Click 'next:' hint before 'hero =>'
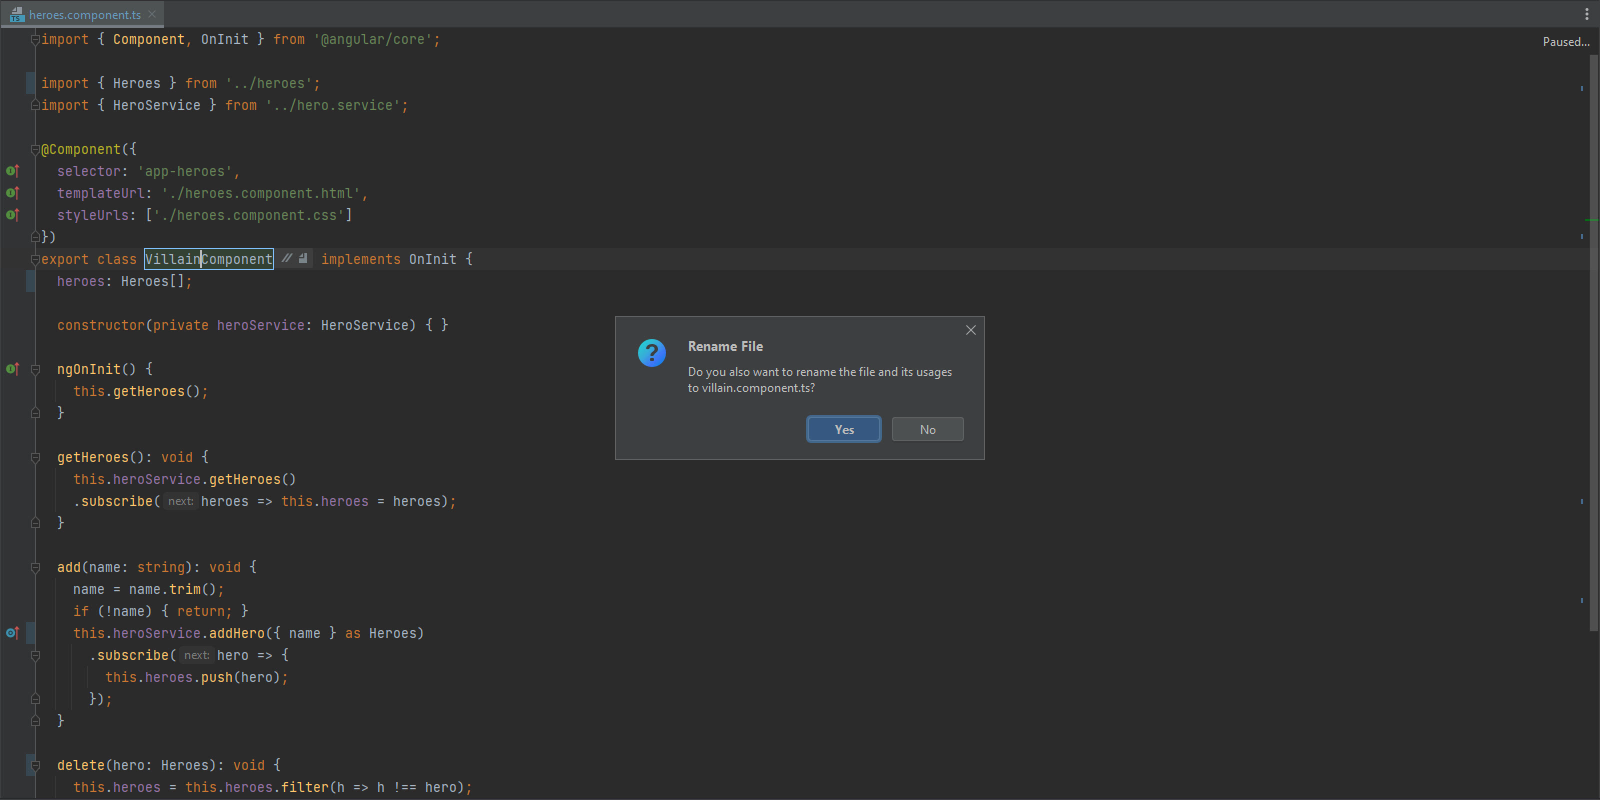This screenshot has height=800, width=1600. coord(196,655)
